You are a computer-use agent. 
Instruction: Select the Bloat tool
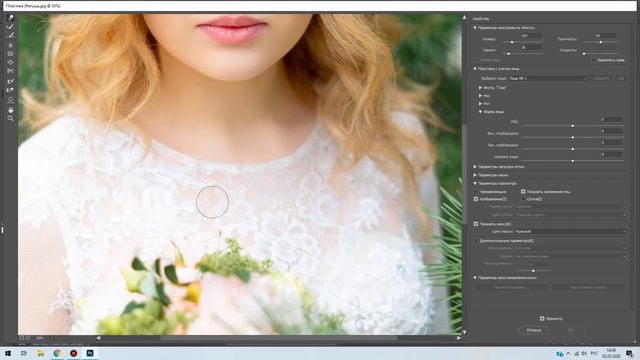pyautogui.click(x=11, y=62)
